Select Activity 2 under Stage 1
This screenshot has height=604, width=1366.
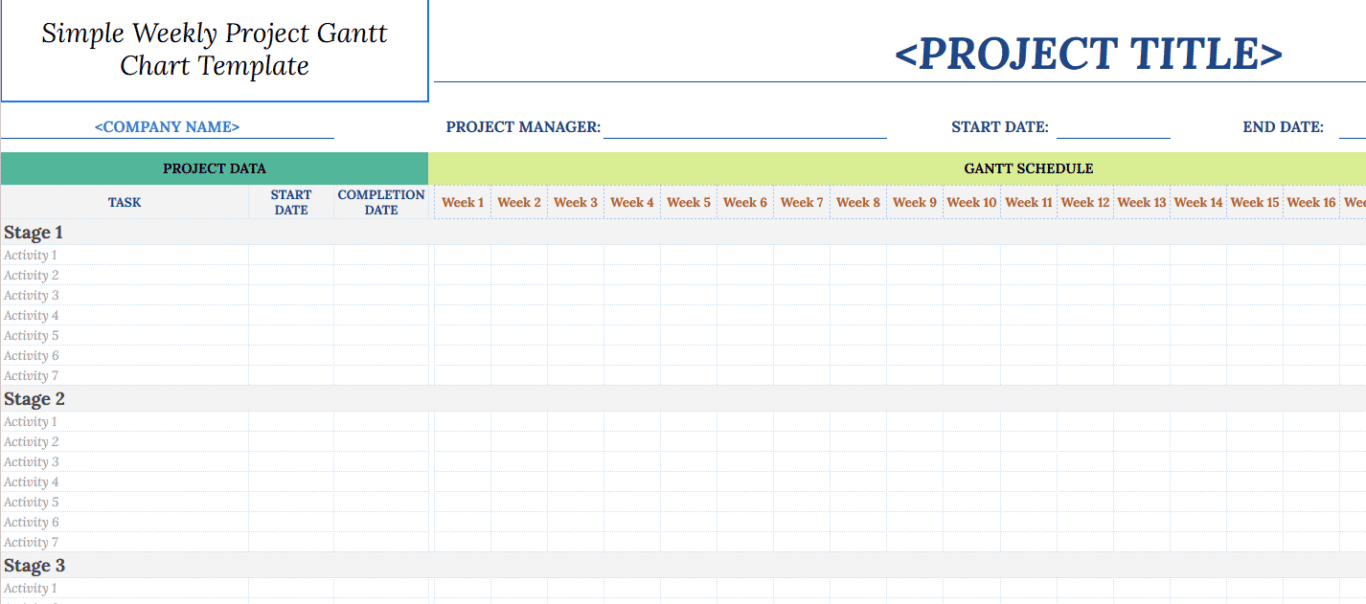(x=31, y=275)
